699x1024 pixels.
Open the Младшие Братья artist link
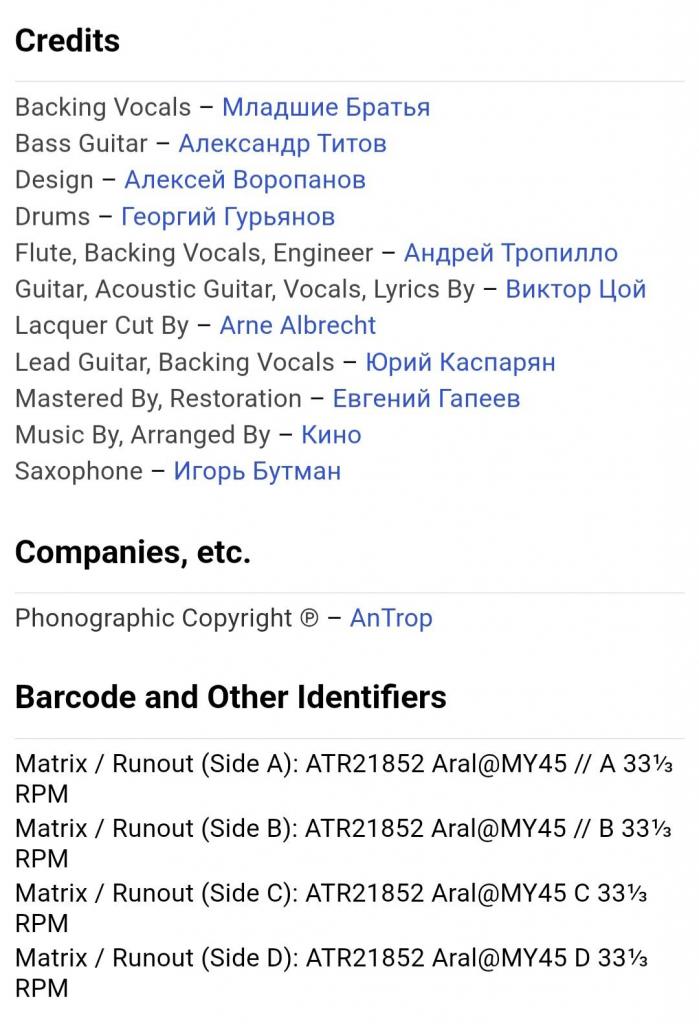[x=326, y=108]
